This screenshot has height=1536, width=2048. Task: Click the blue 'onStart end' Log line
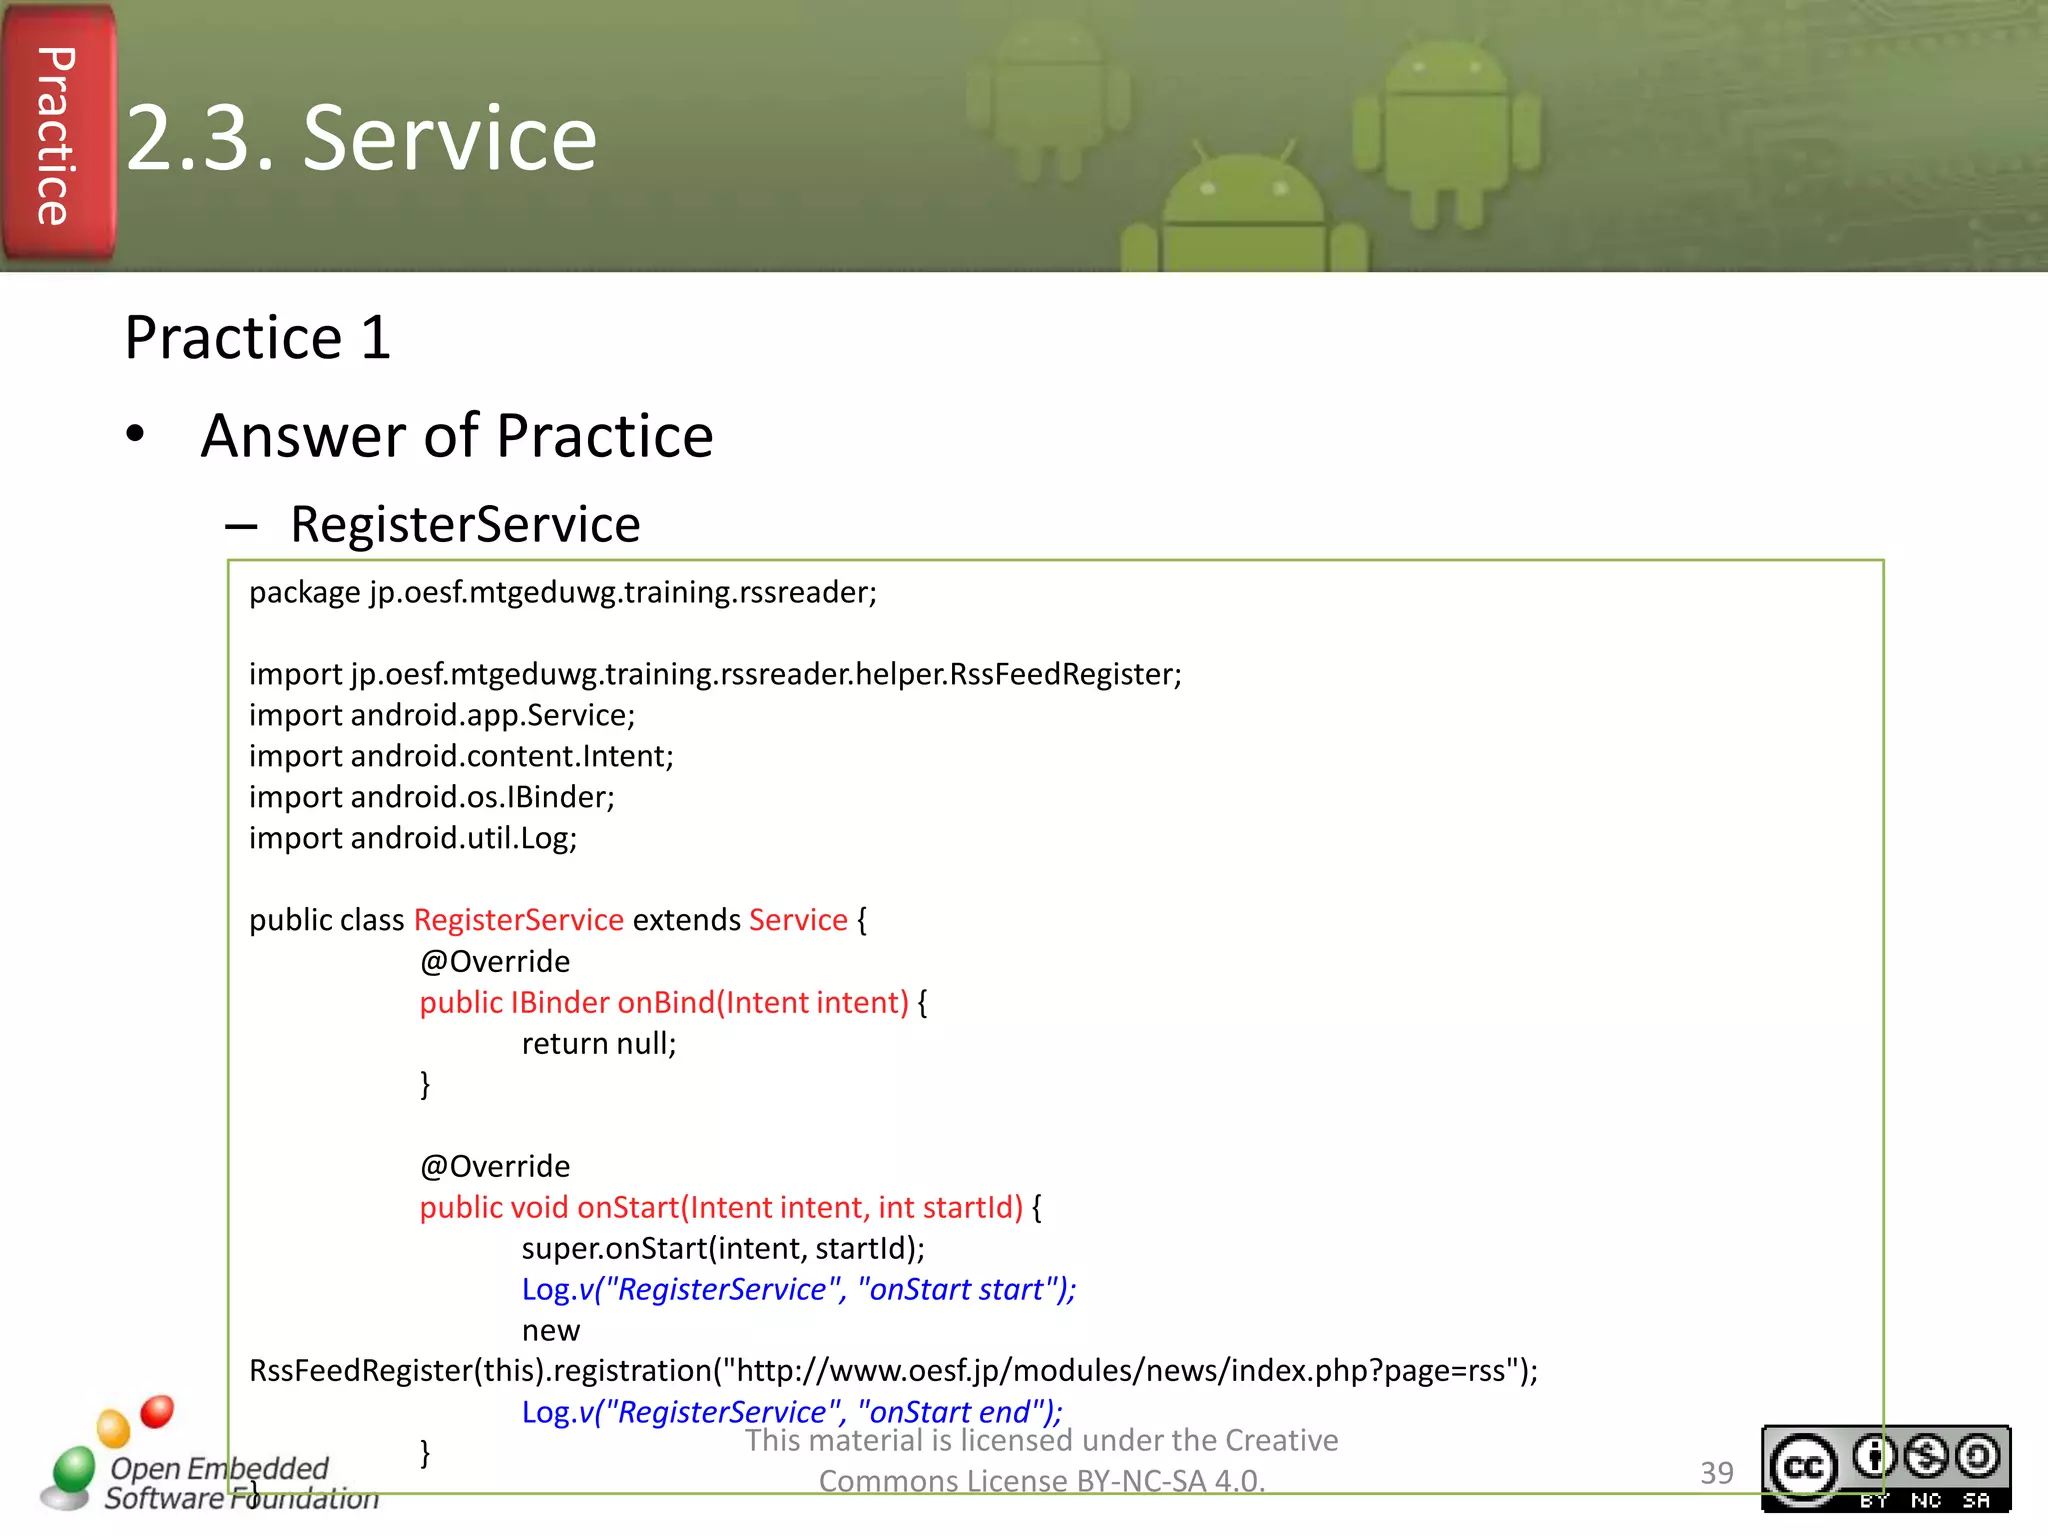(792, 1412)
